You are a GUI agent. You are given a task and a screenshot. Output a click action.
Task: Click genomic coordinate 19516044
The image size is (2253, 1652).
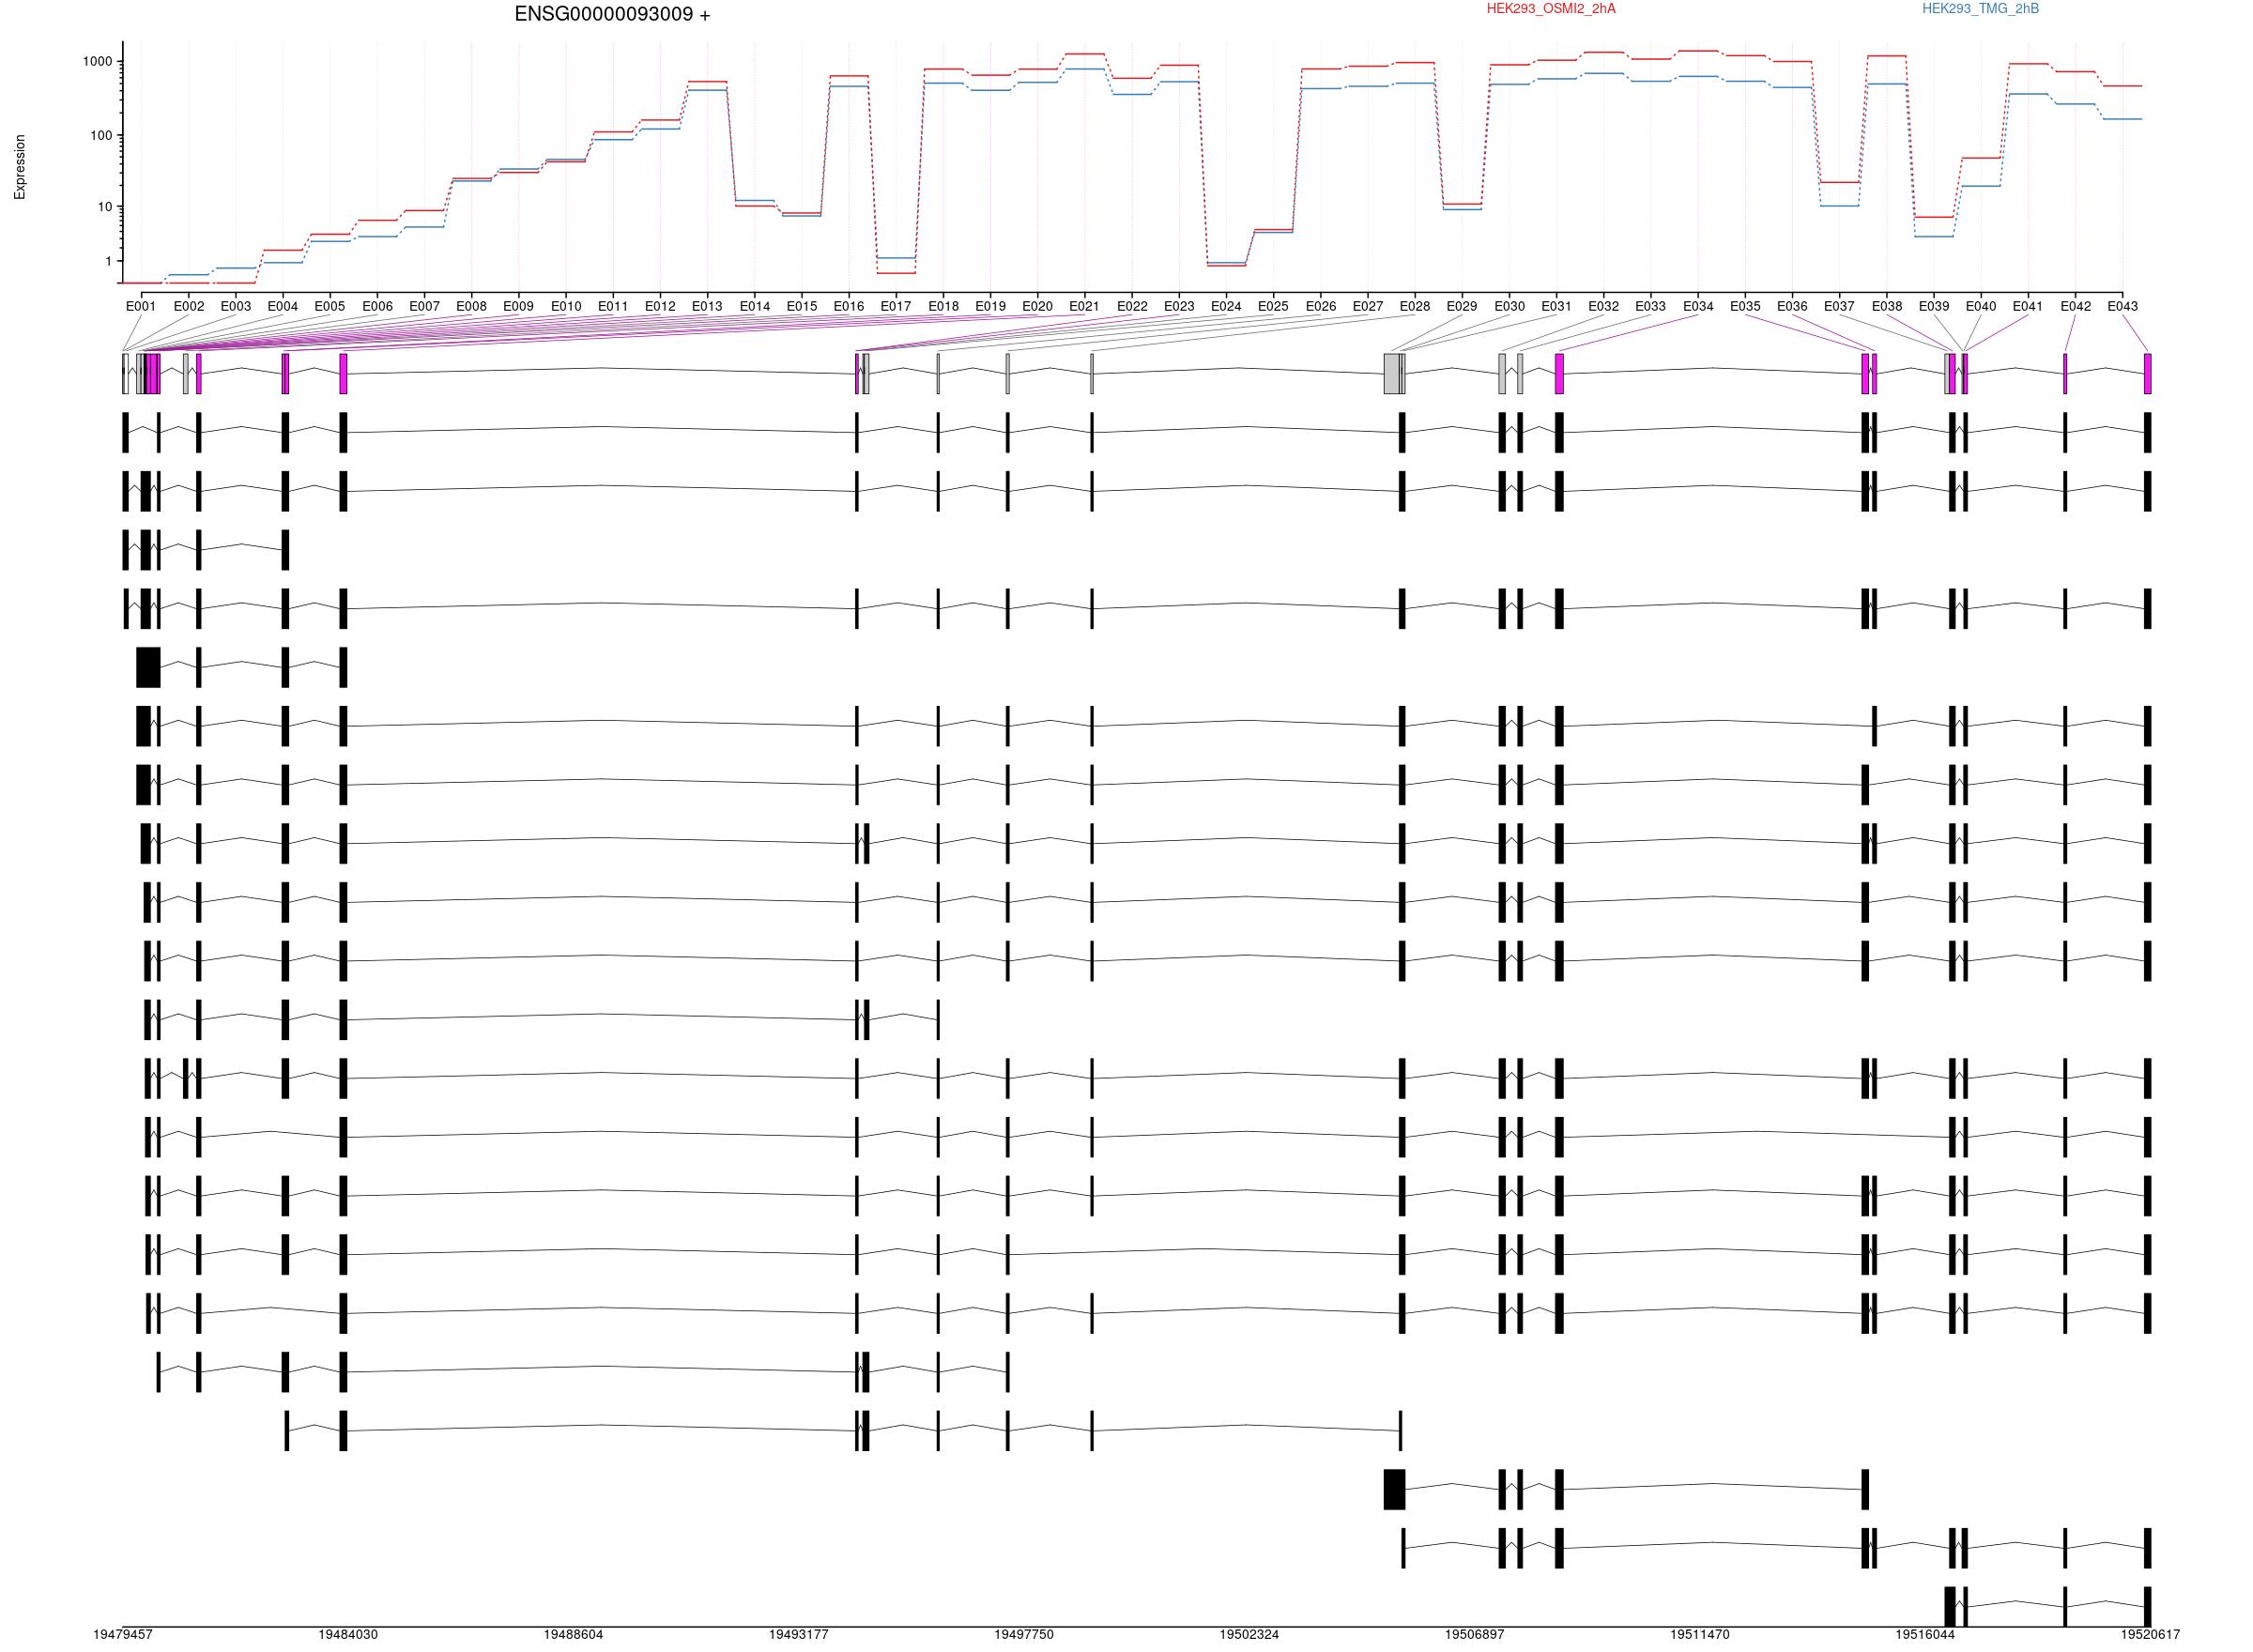[x=1925, y=1634]
